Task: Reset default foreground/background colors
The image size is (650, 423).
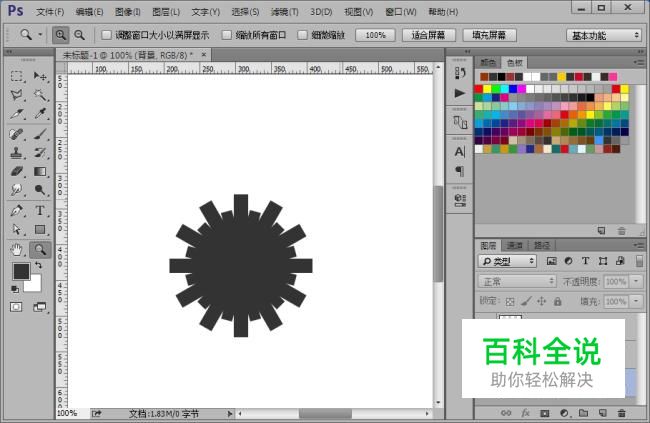Action: [x=15, y=289]
